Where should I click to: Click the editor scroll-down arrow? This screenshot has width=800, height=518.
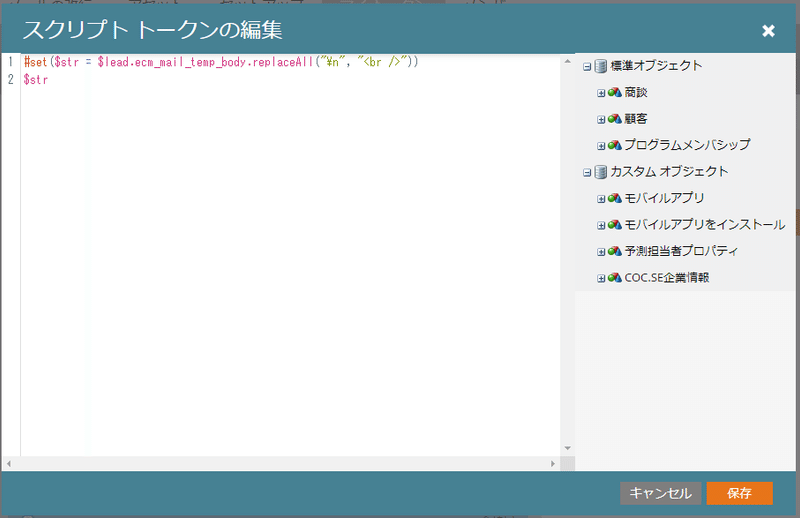tap(567, 449)
